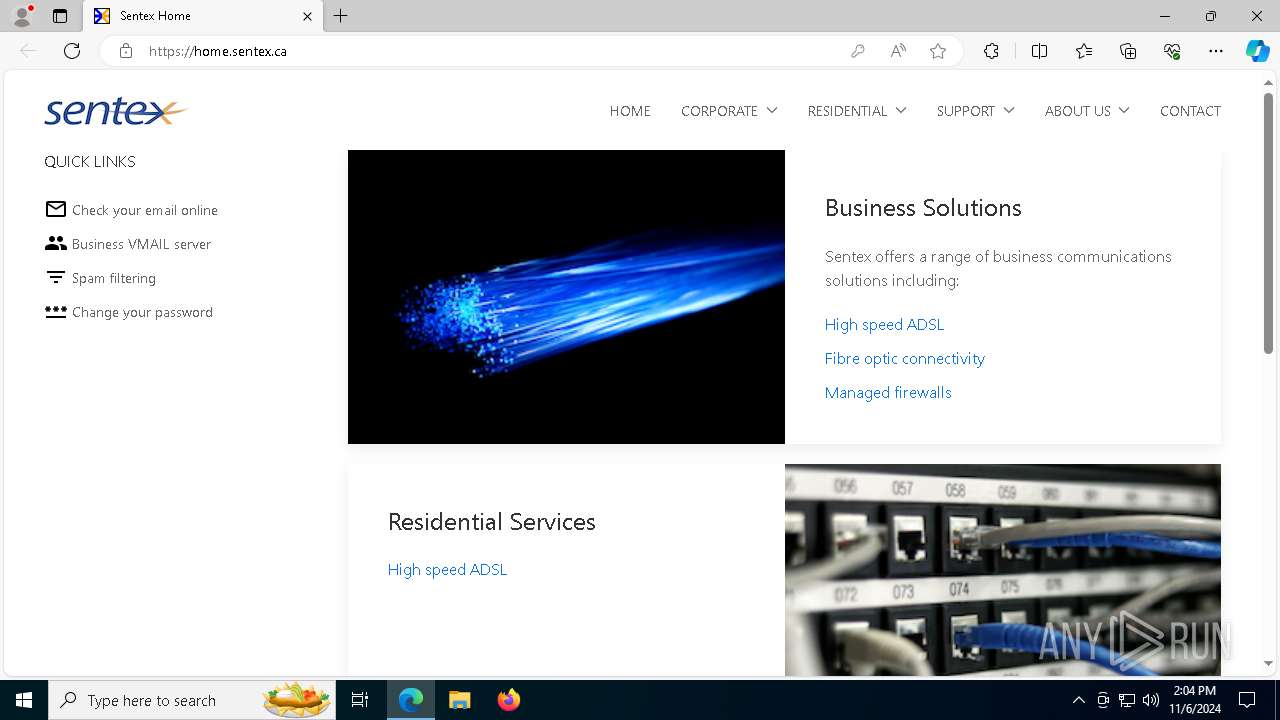Click the Windows search box

[192, 700]
